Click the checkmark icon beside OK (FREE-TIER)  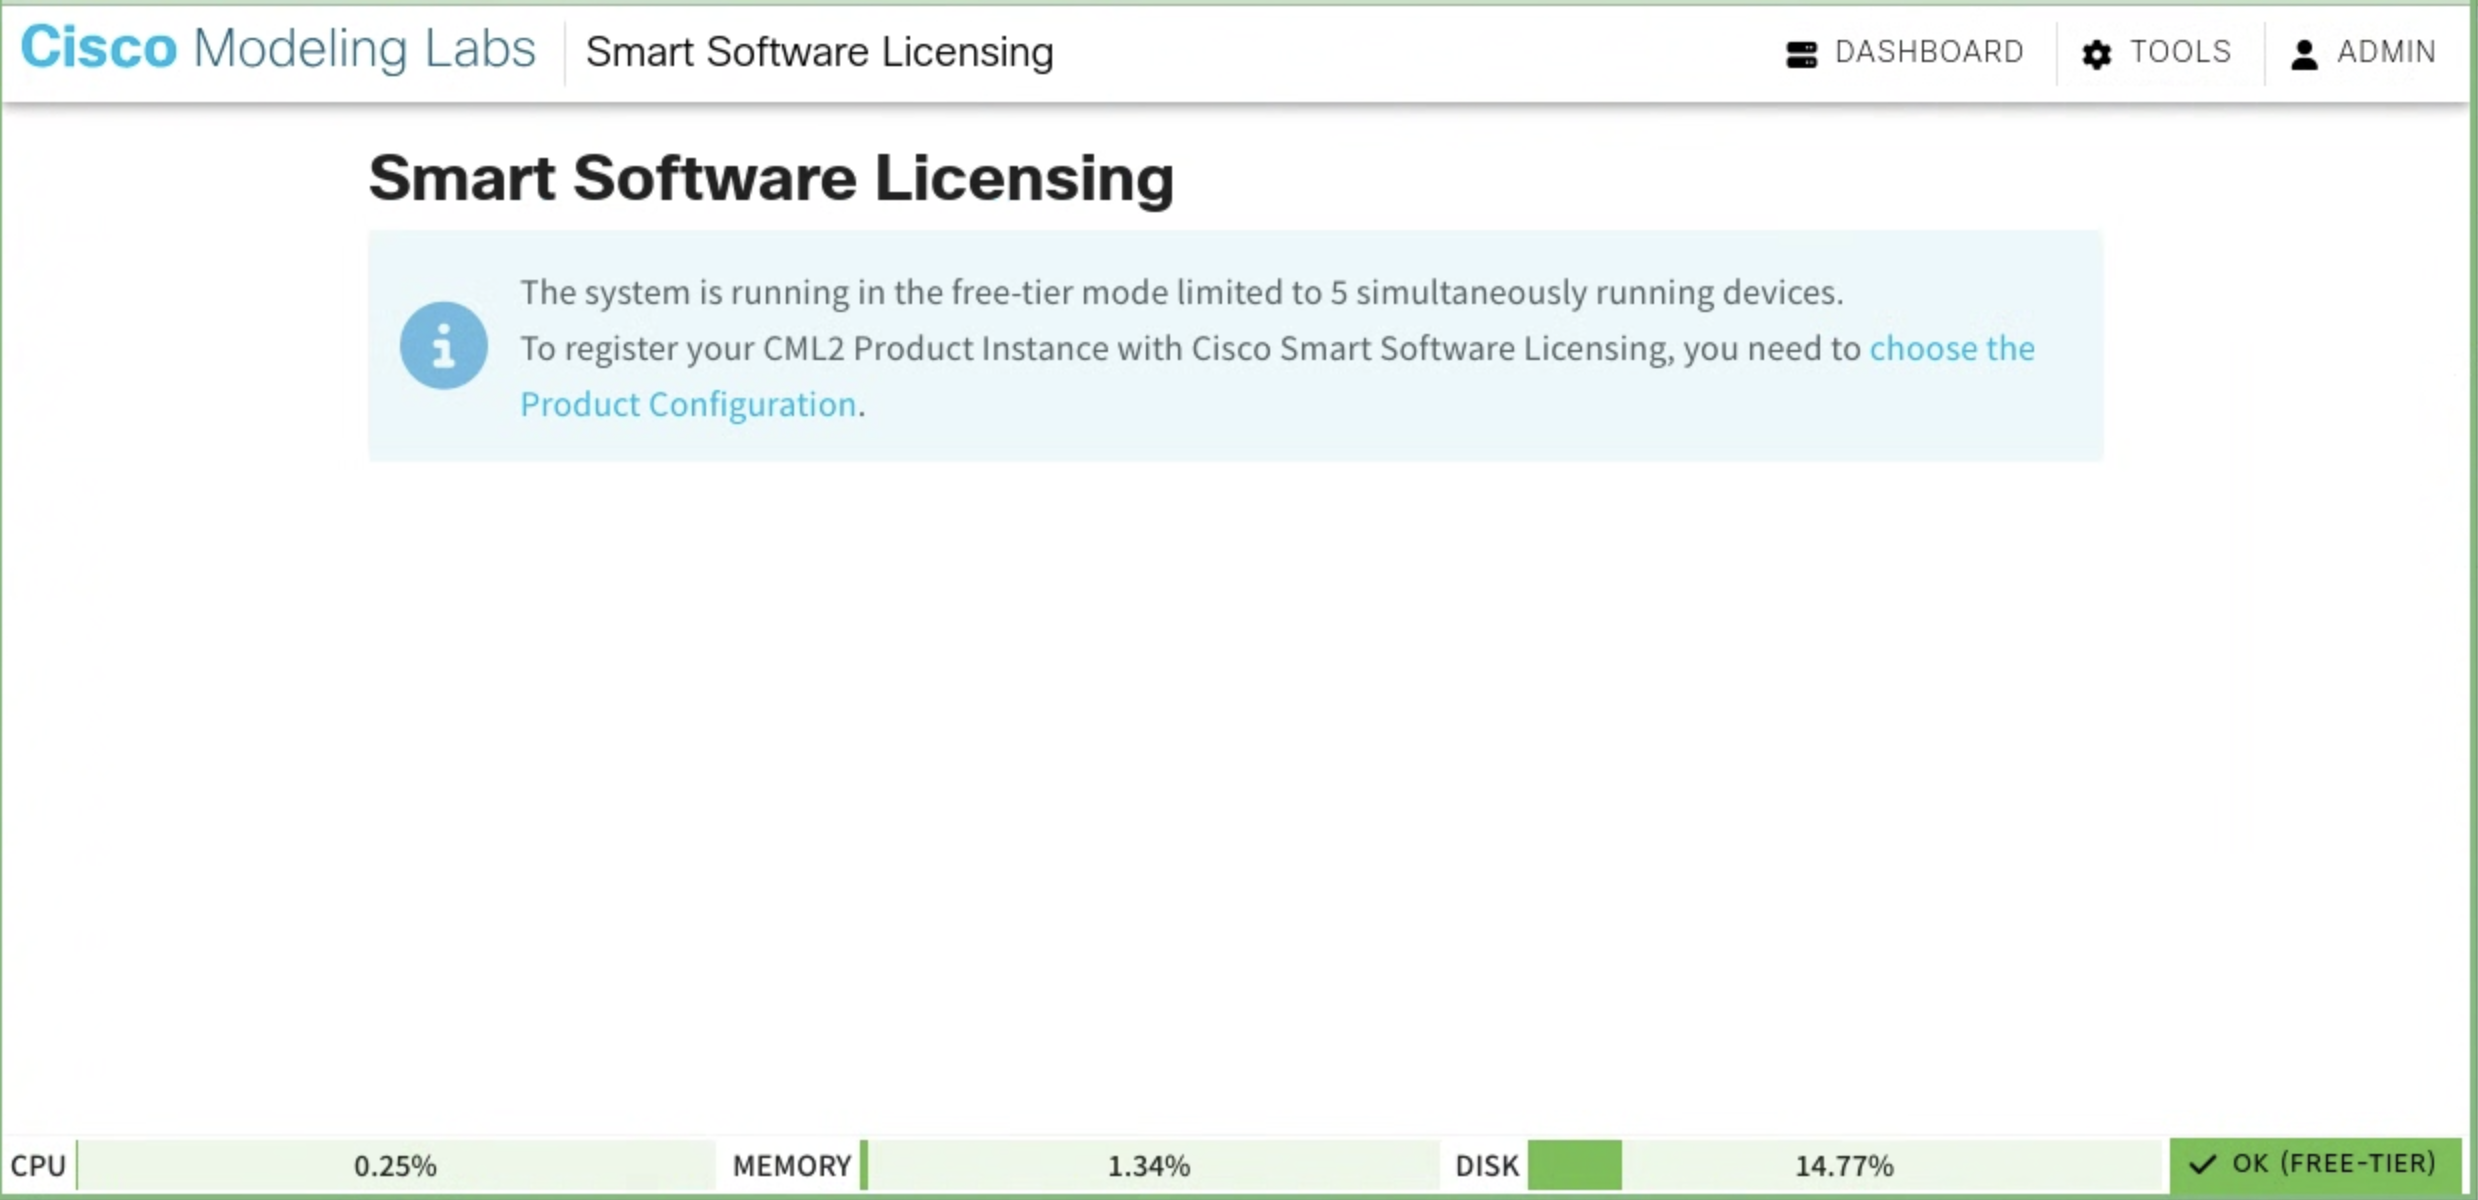click(2202, 1165)
